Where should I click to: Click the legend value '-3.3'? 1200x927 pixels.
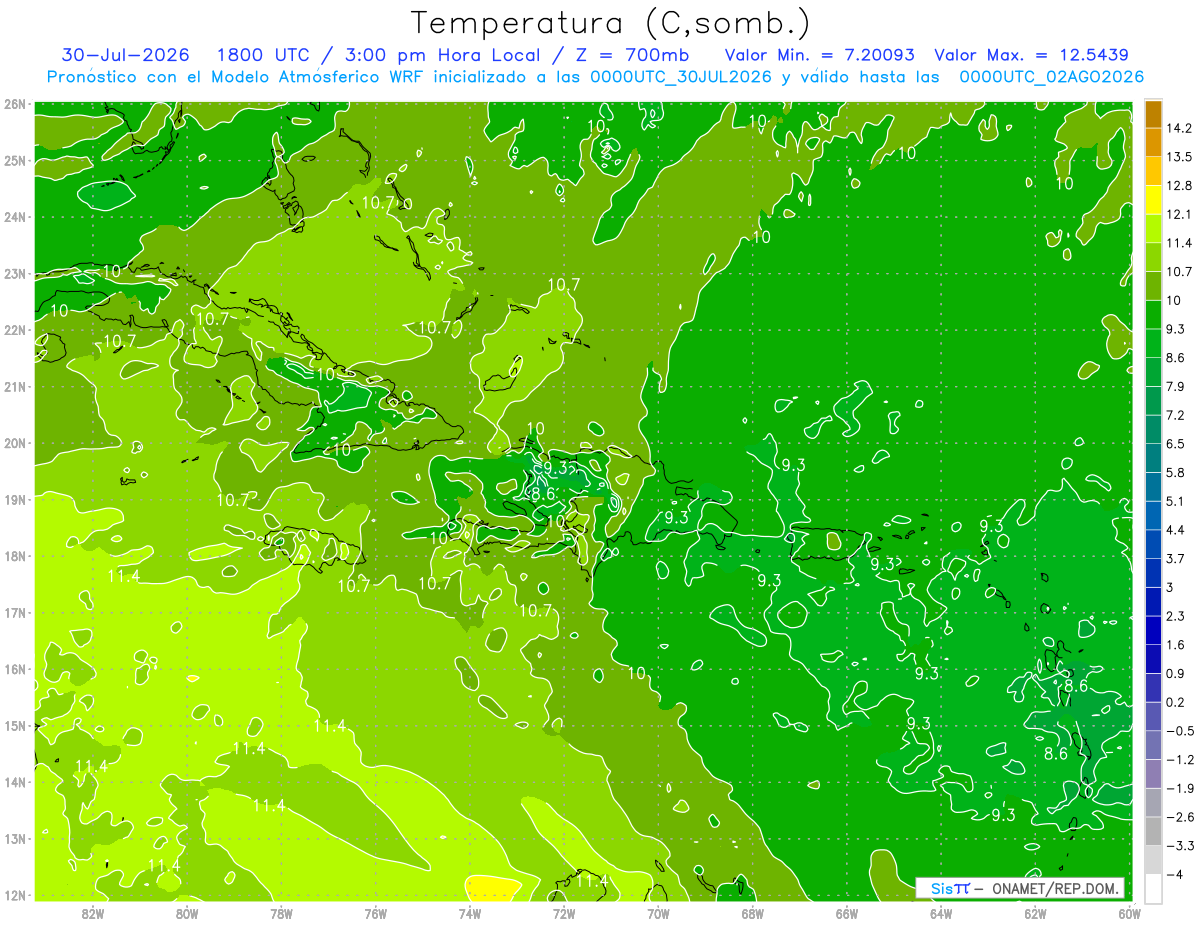[x=1178, y=845]
